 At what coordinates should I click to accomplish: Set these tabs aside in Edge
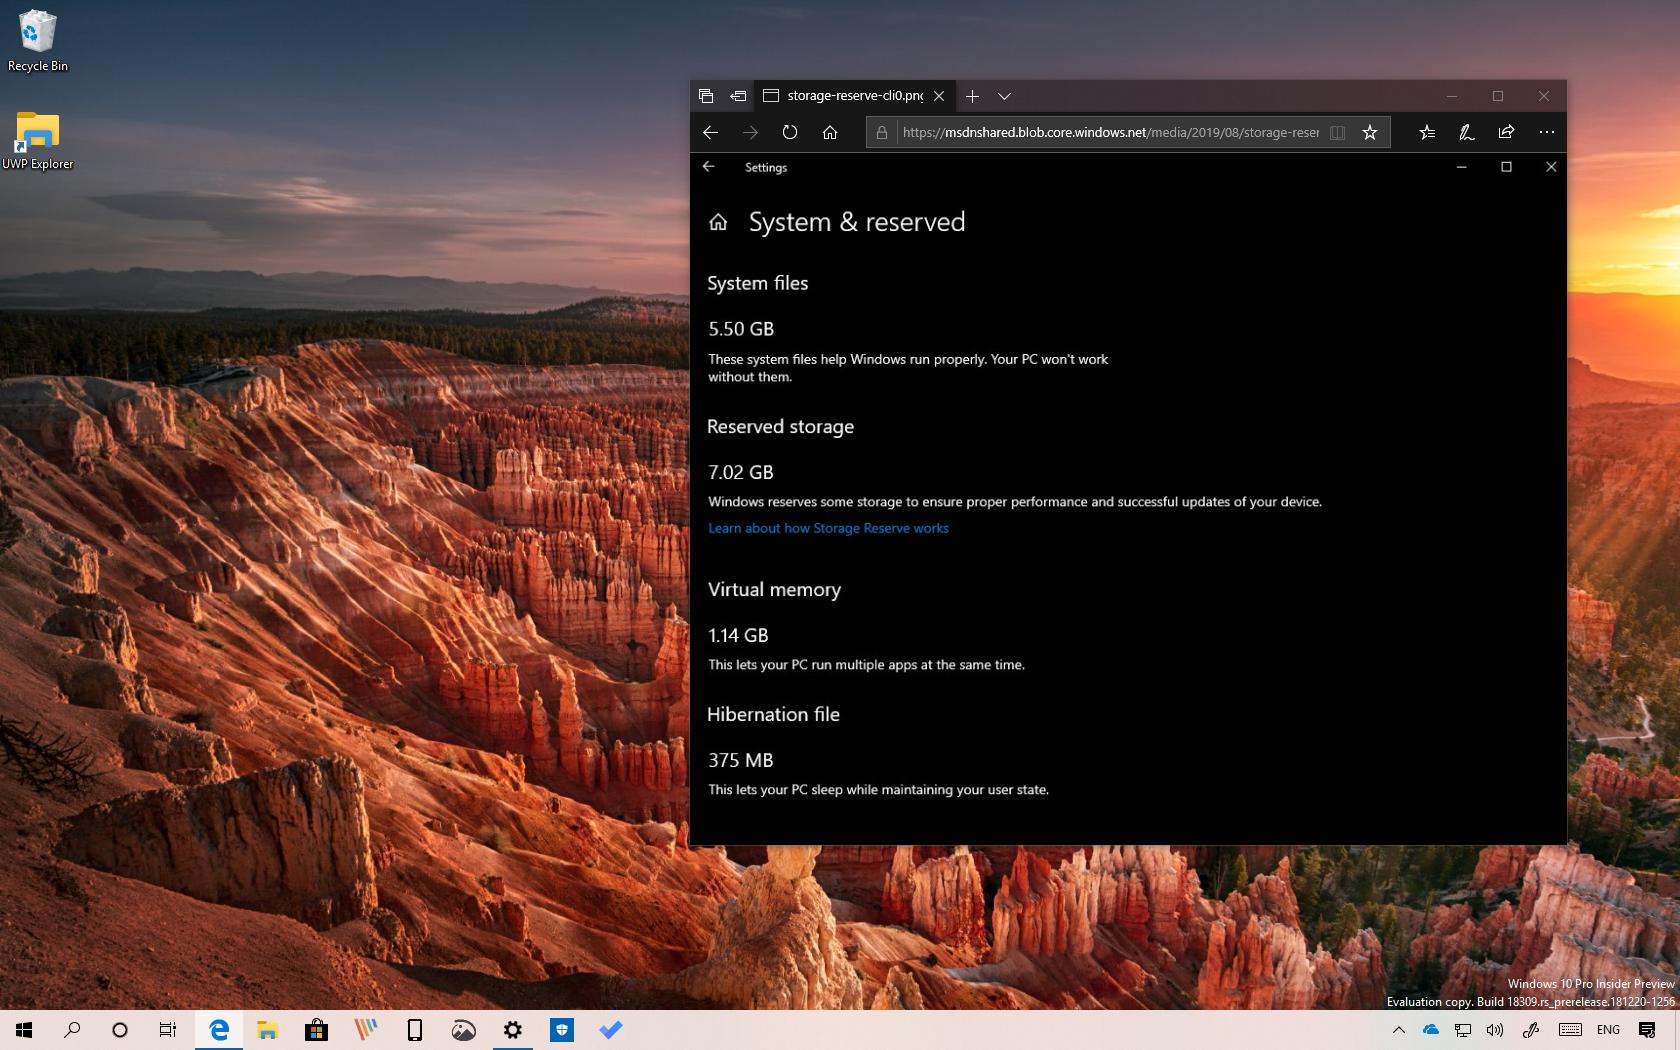738,96
